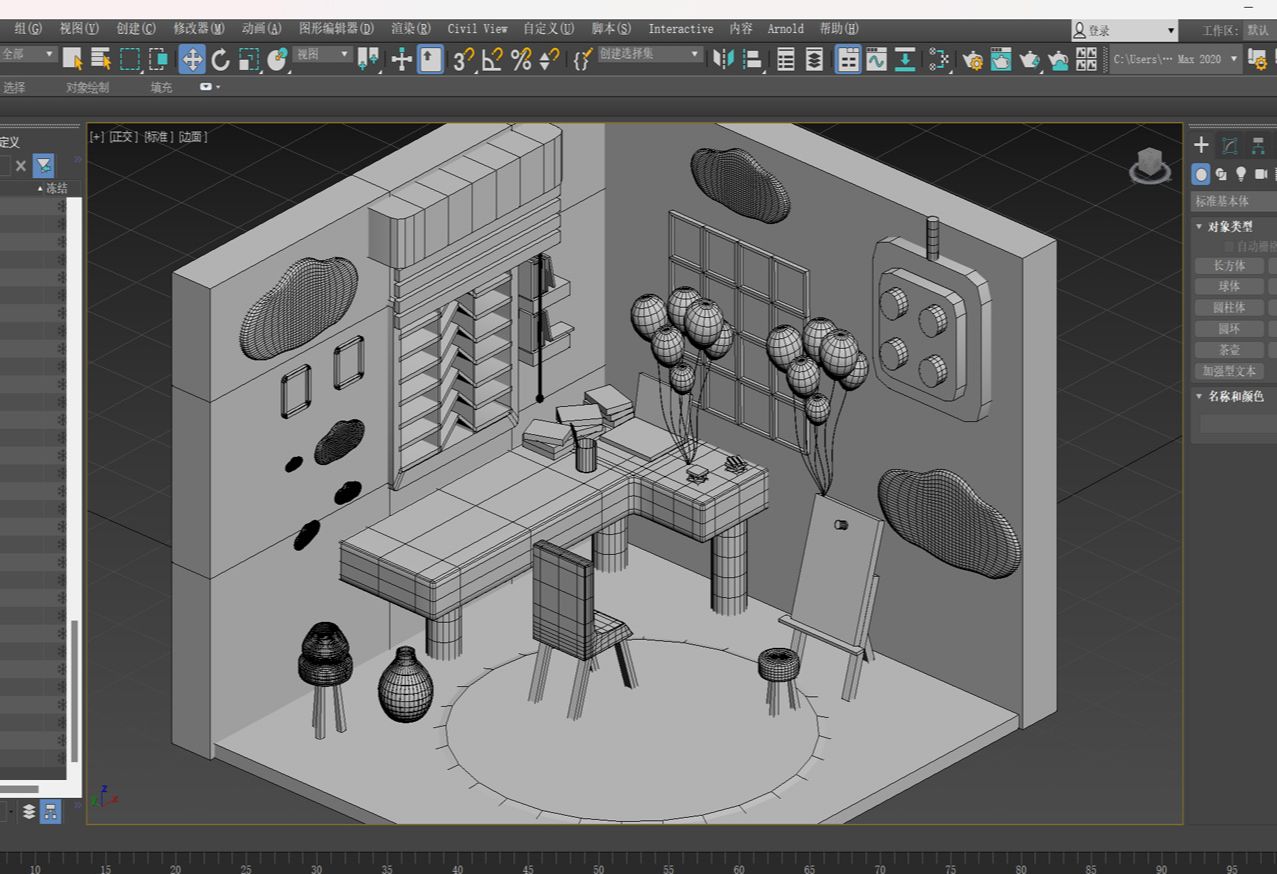Open the Arnold menu

point(786,29)
